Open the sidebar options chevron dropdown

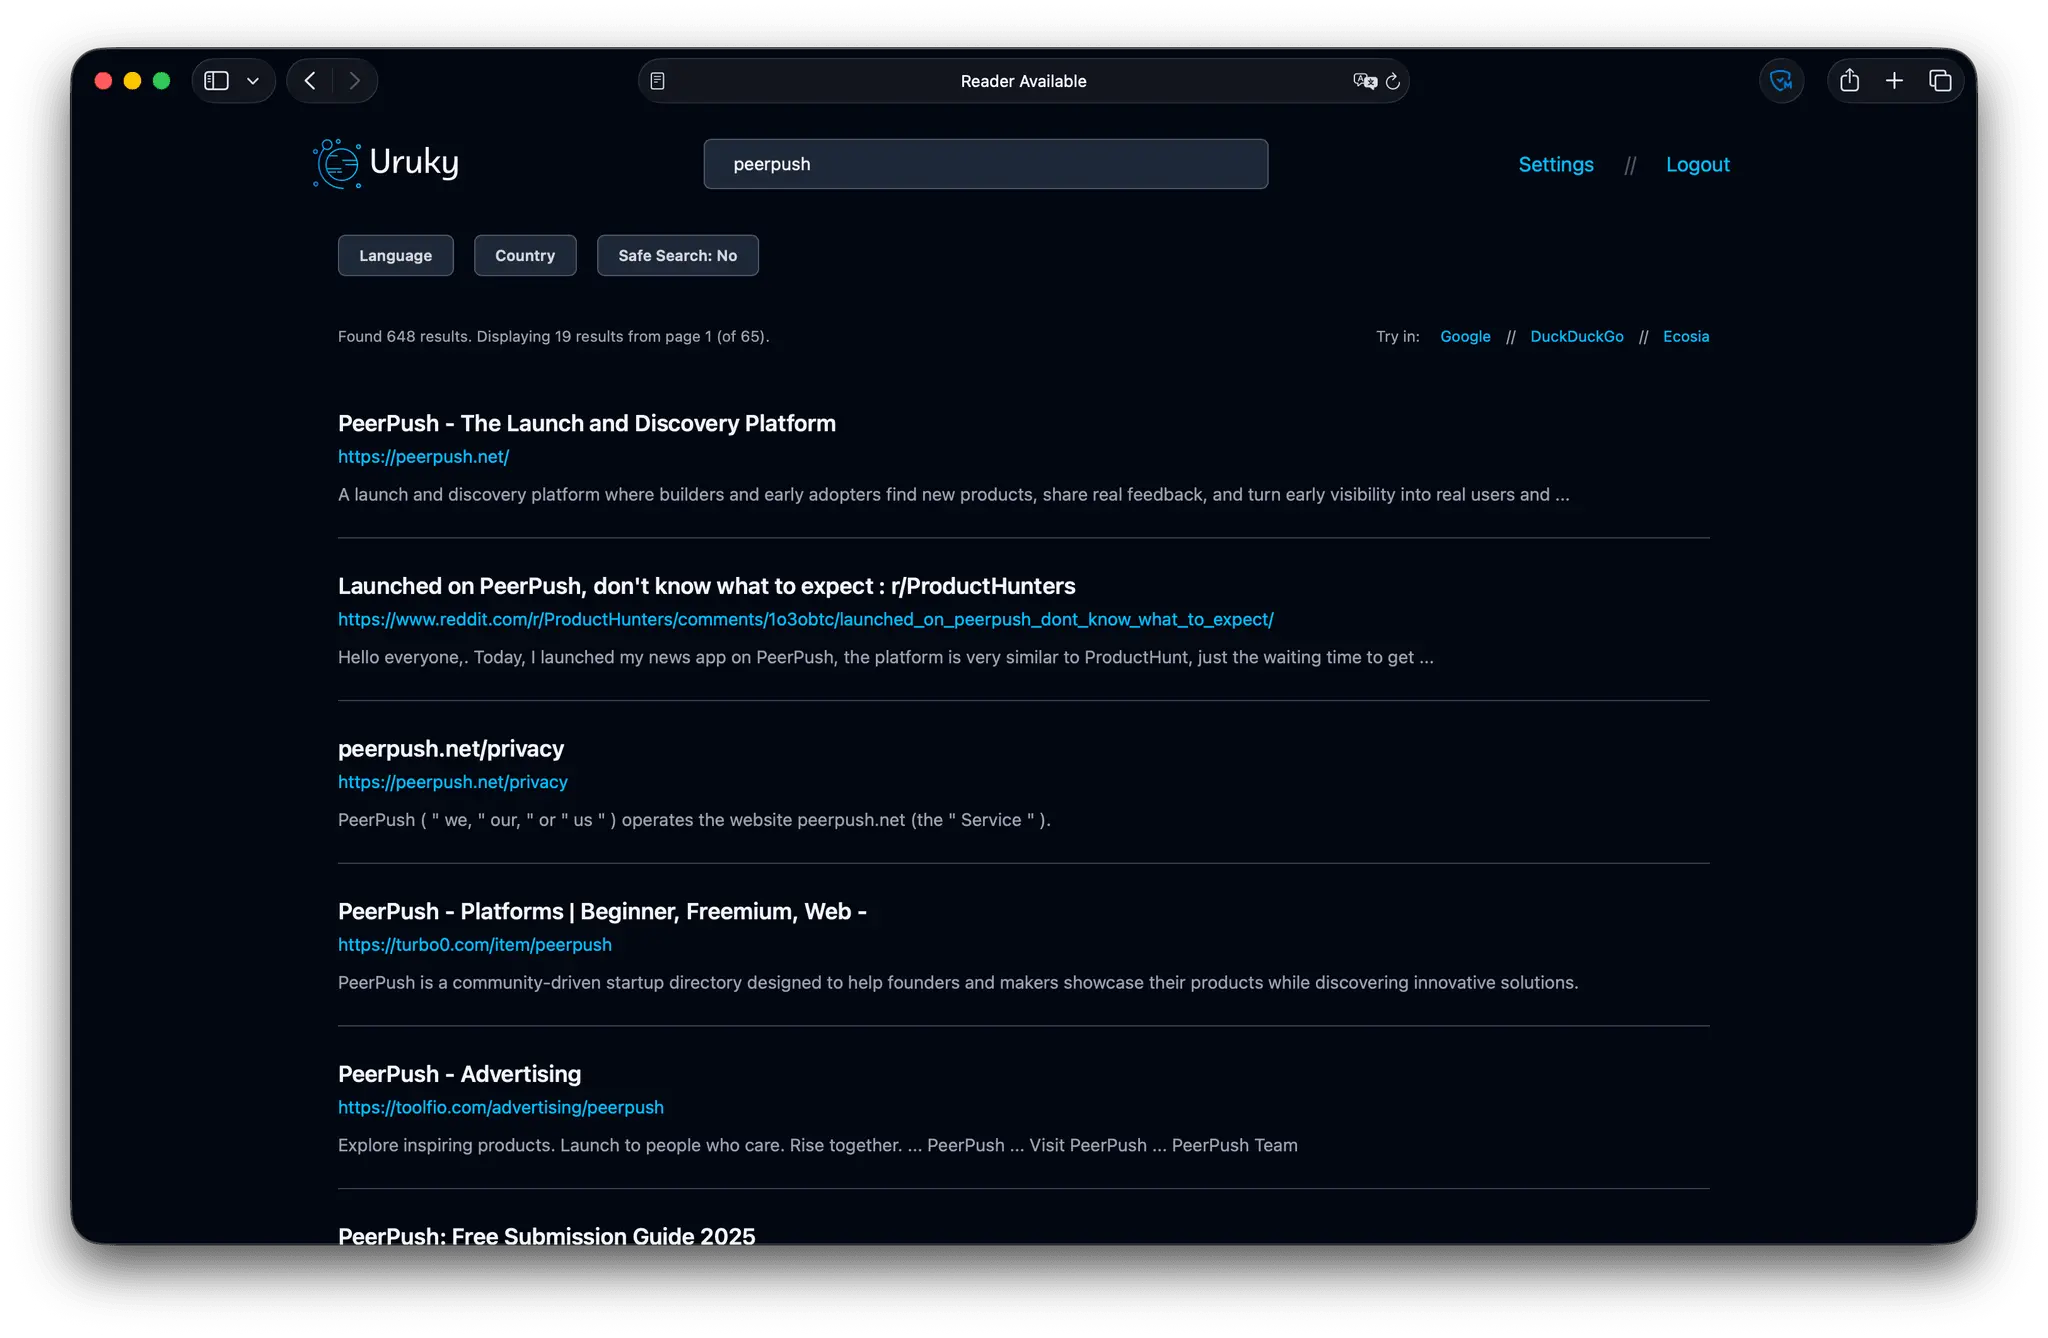tap(253, 81)
